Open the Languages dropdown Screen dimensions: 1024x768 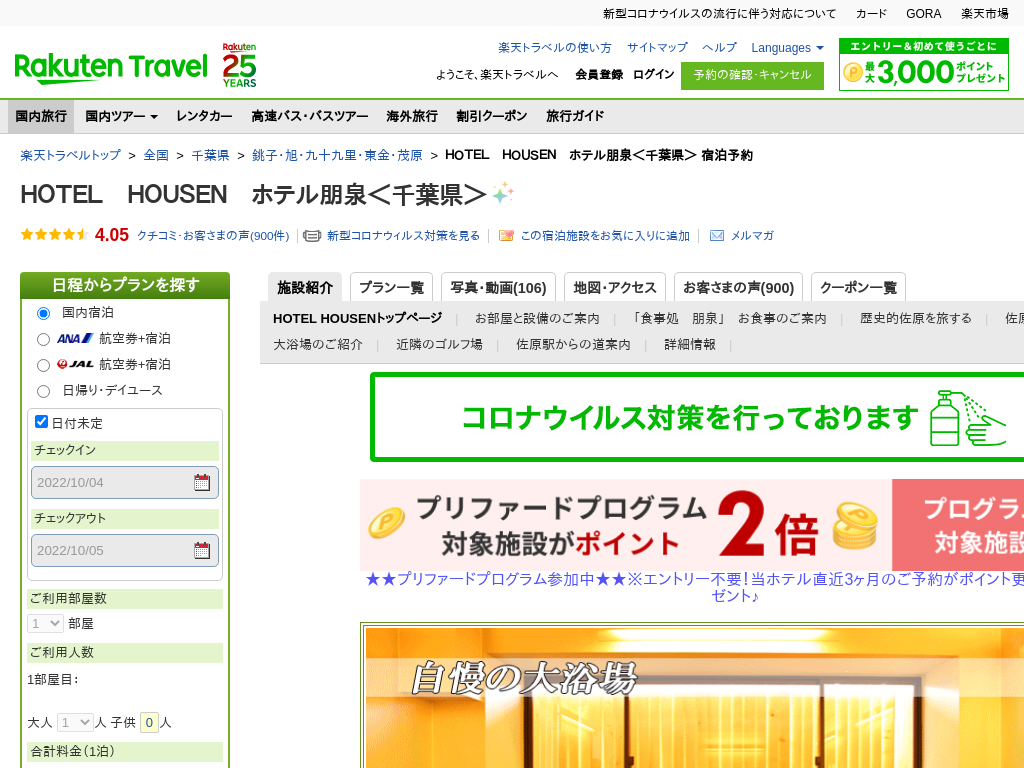(x=787, y=48)
